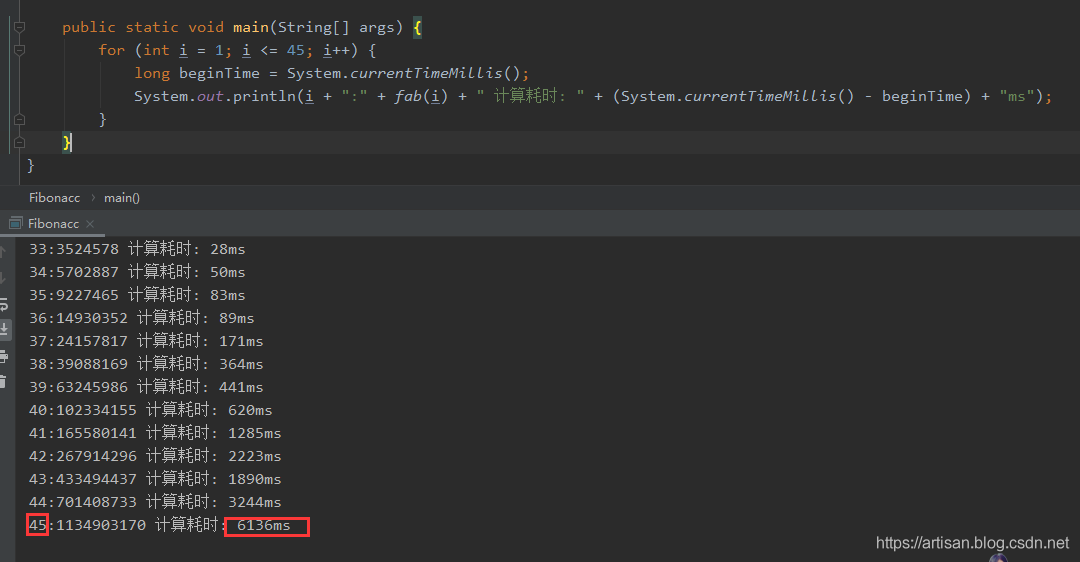
Task: Click the Fibonacc run tab icon
Action: pos(14,224)
